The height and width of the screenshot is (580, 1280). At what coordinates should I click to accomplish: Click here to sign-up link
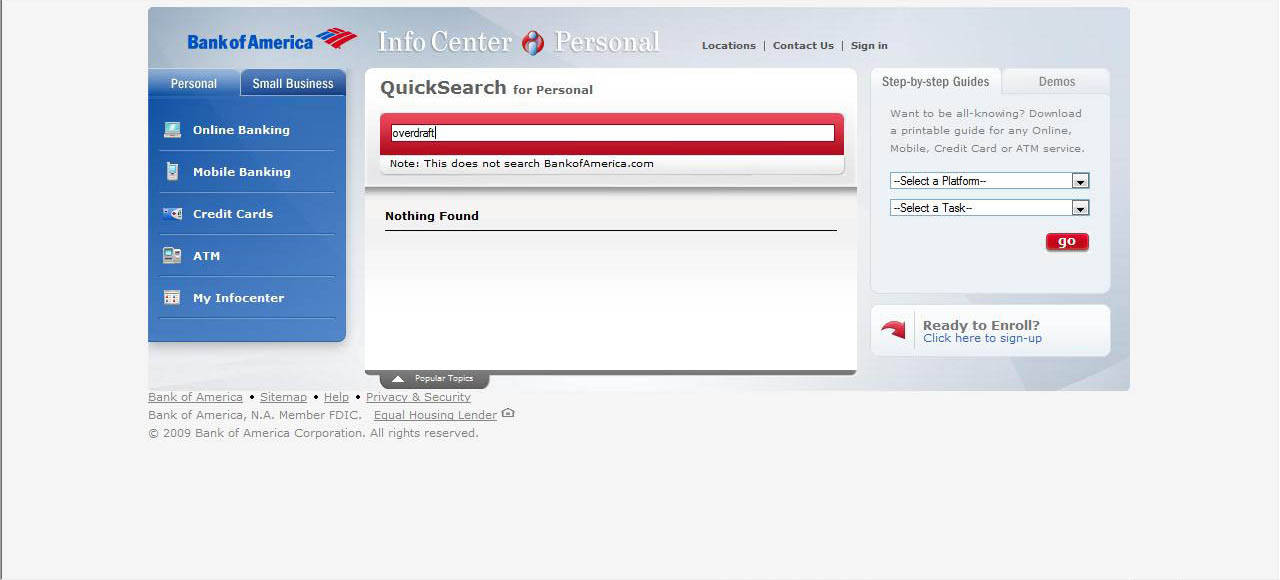pyautogui.click(x=982, y=339)
